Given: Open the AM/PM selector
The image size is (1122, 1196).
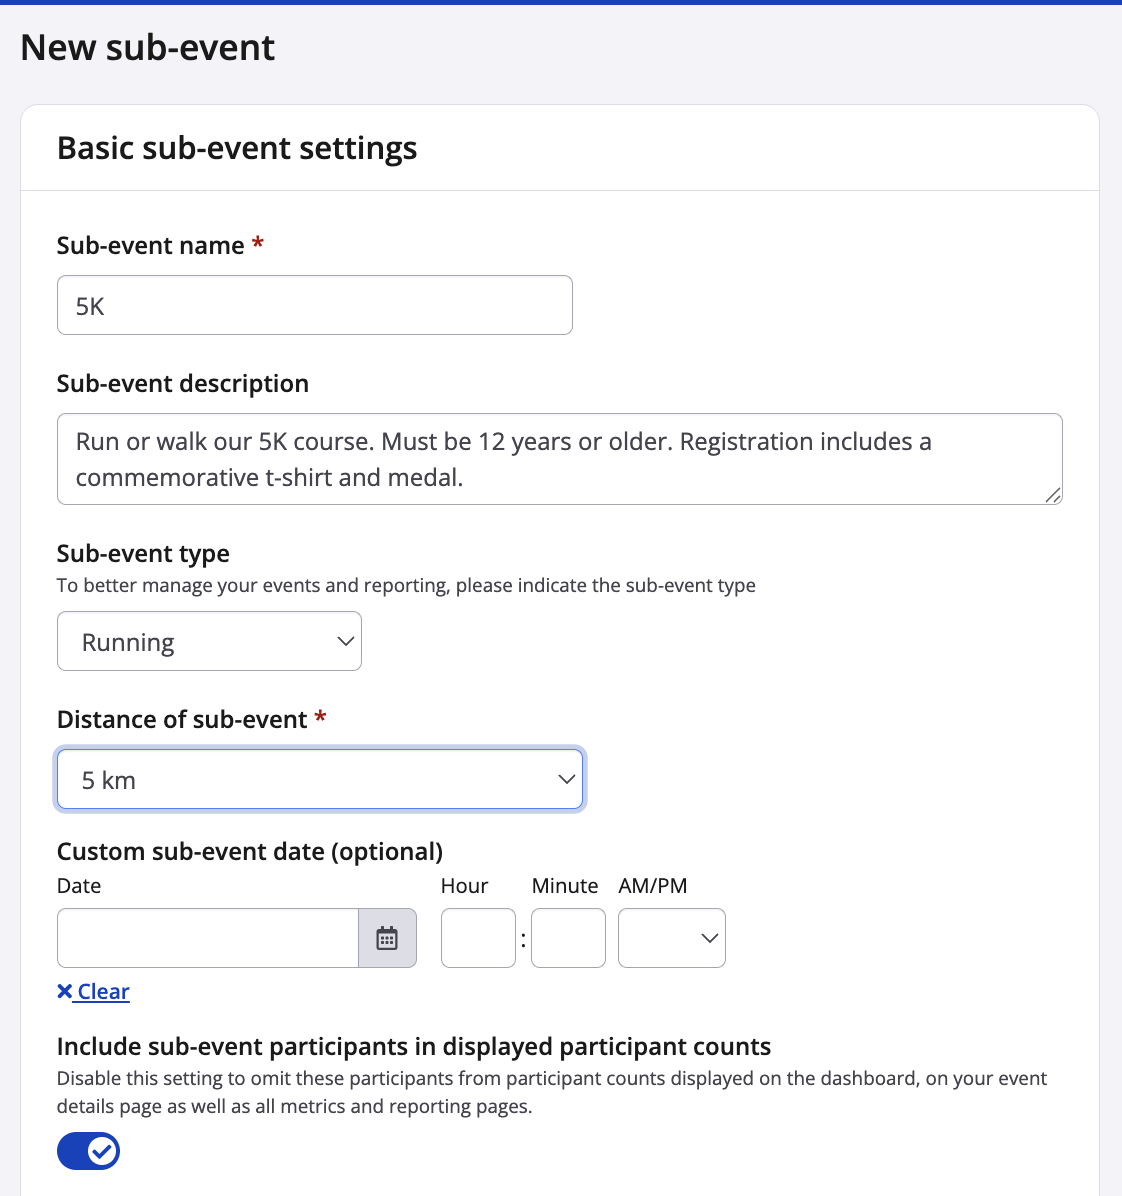Looking at the screenshot, I should (671, 938).
